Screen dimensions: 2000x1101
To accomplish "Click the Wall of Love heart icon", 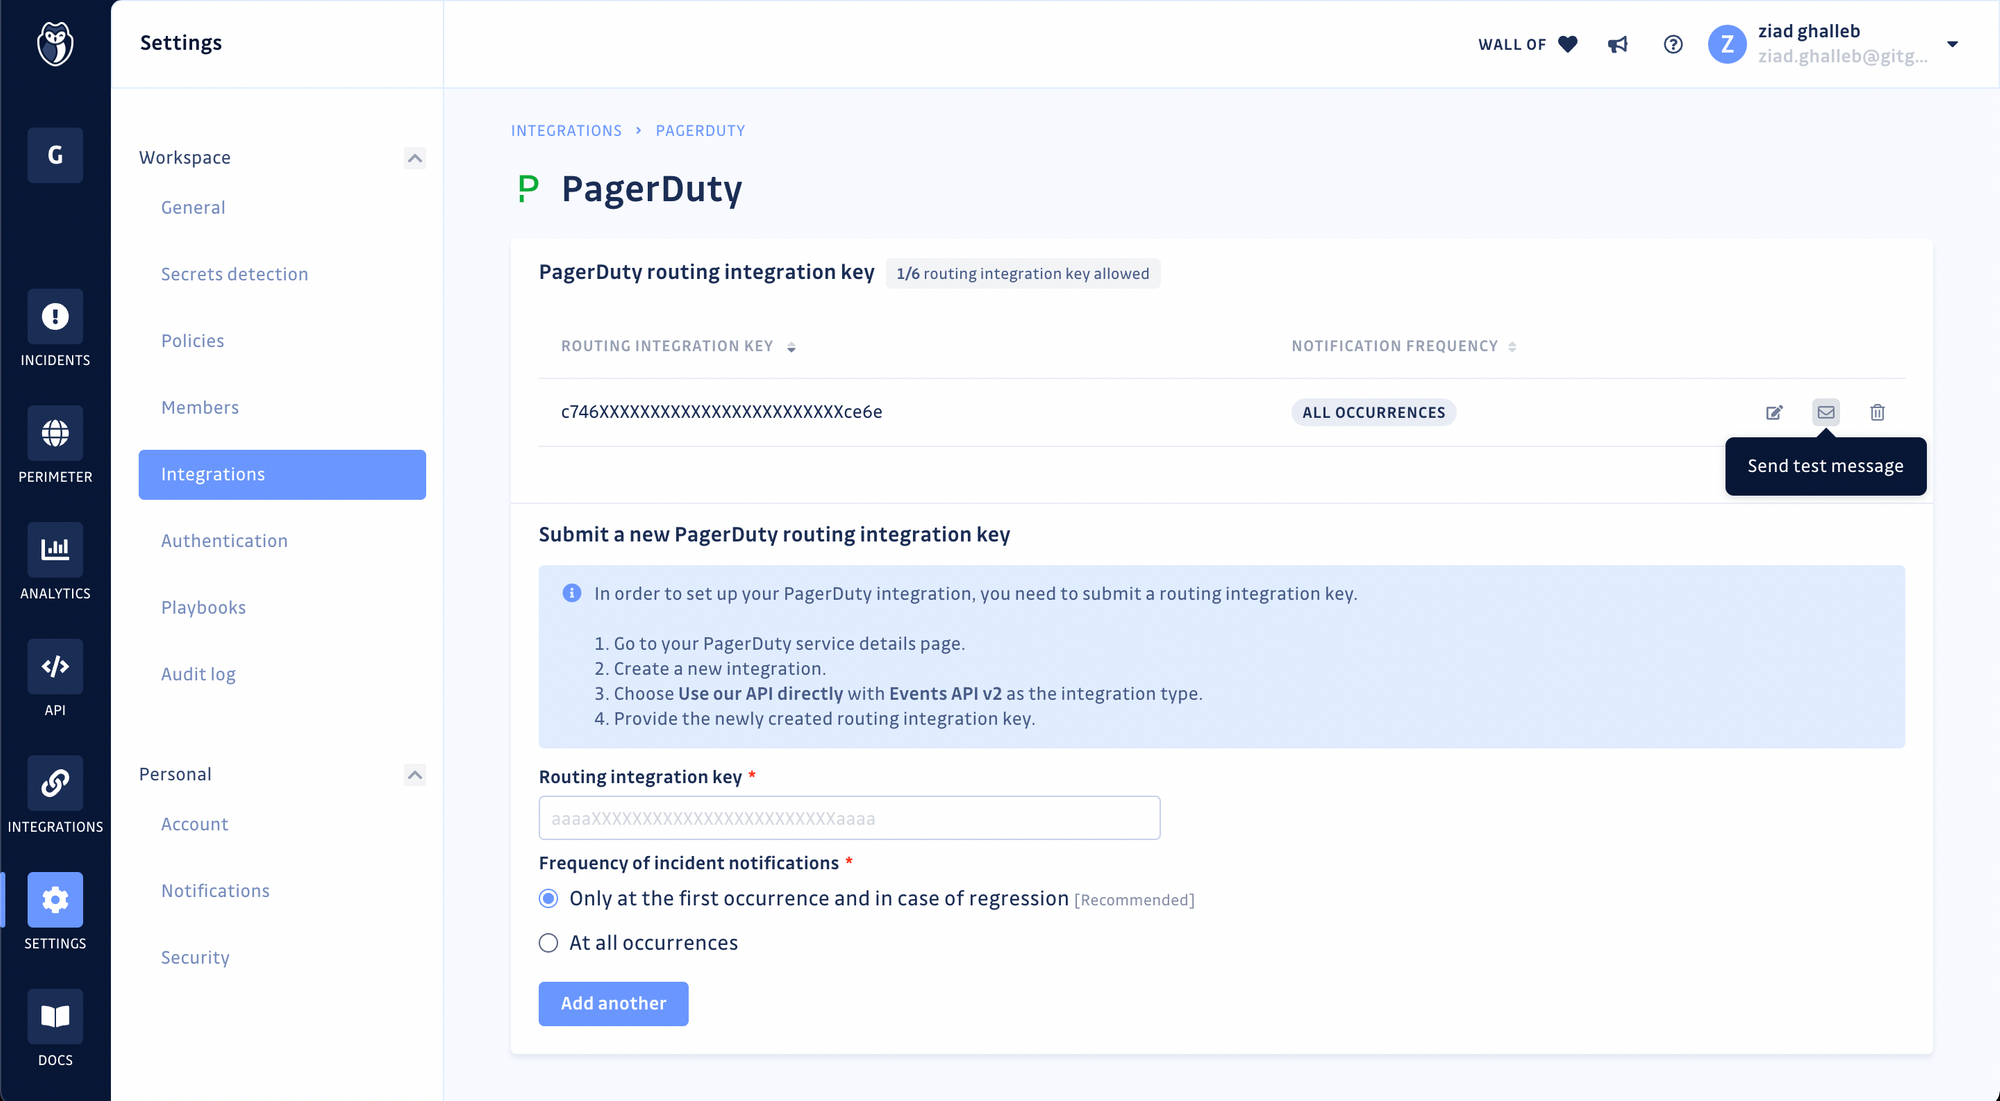I will [x=1566, y=43].
